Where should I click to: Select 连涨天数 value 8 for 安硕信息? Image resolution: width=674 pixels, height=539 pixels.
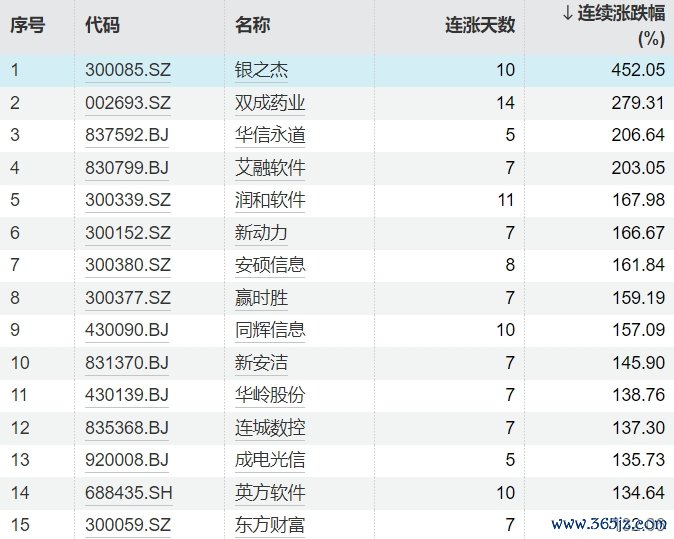pos(510,265)
